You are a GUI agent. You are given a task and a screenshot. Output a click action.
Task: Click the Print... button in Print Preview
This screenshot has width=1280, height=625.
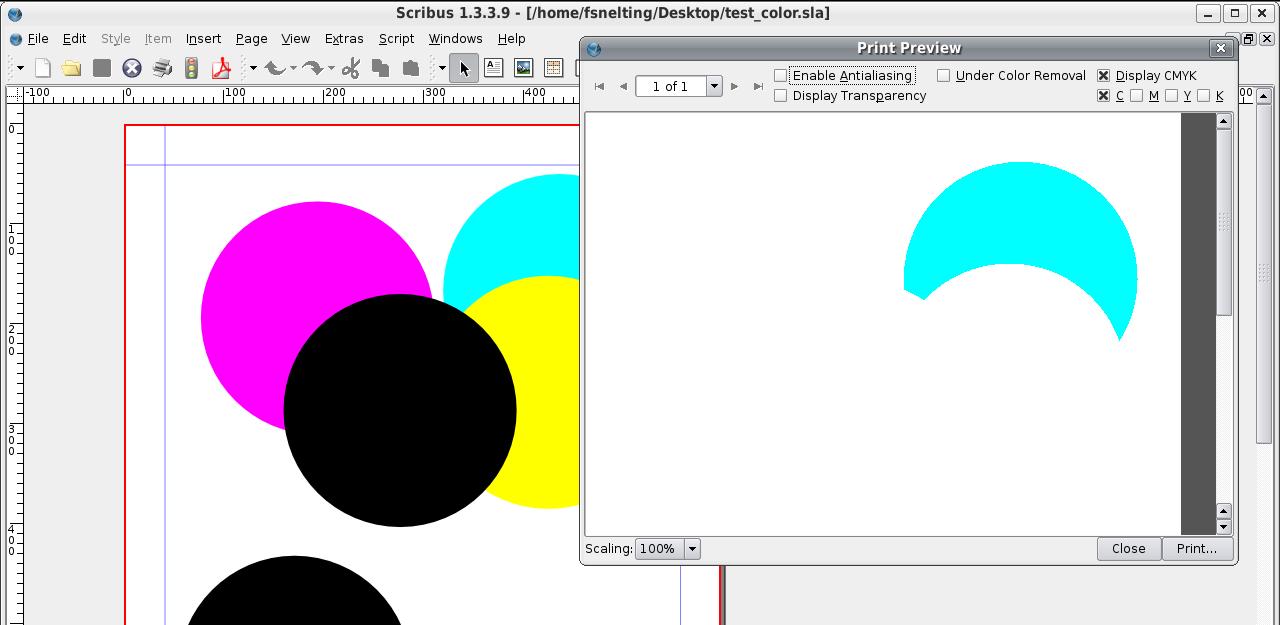pyautogui.click(x=1197, y=549)
